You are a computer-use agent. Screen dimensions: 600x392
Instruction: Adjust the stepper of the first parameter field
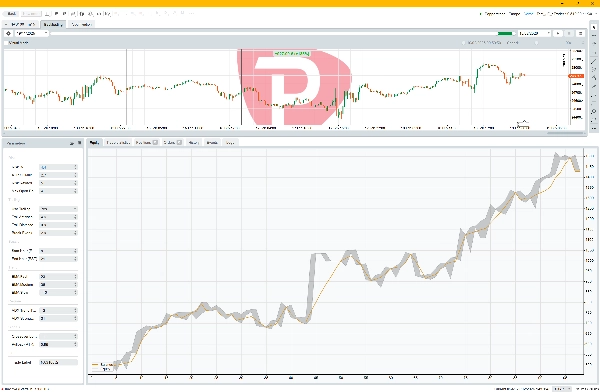point(75,167)
